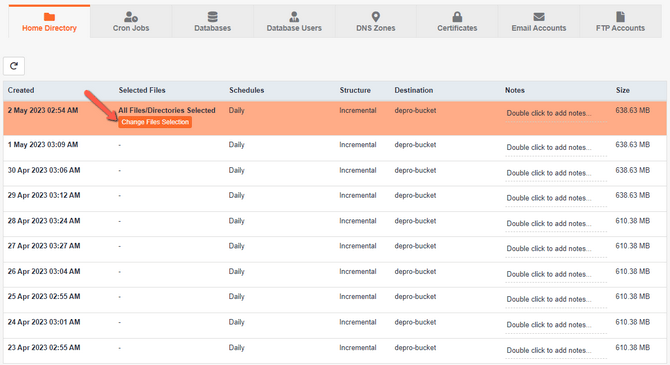Screen dimensions: 670x365
Task: Click the Selected Files column header
Action: [142, 90]
